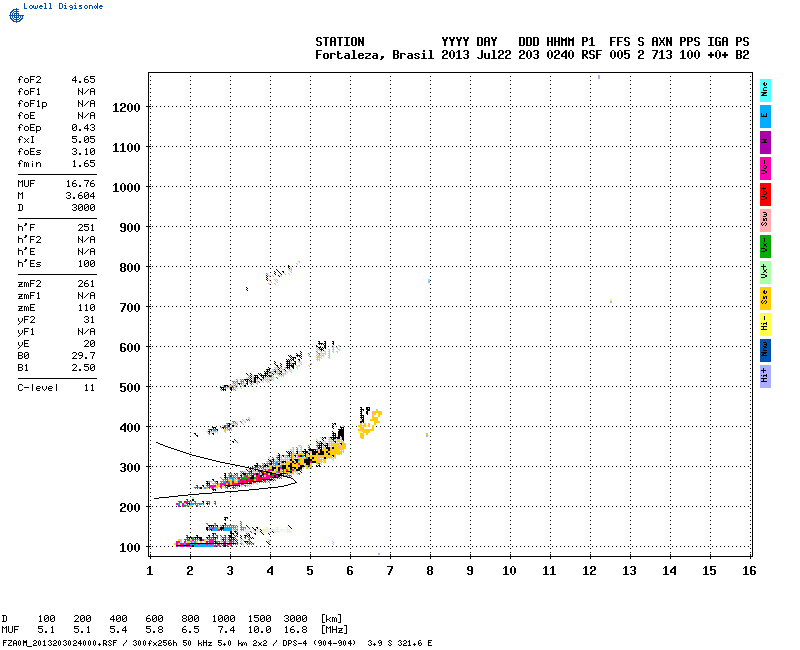
Task: Click the yF2 value '31'
Action: point(89,320)
